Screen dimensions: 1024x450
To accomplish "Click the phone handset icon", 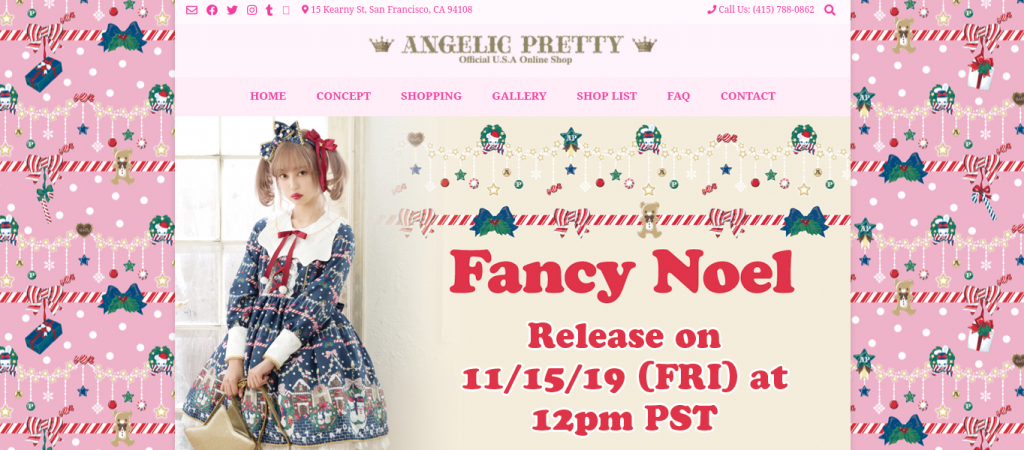I will (x=711, y=10).
